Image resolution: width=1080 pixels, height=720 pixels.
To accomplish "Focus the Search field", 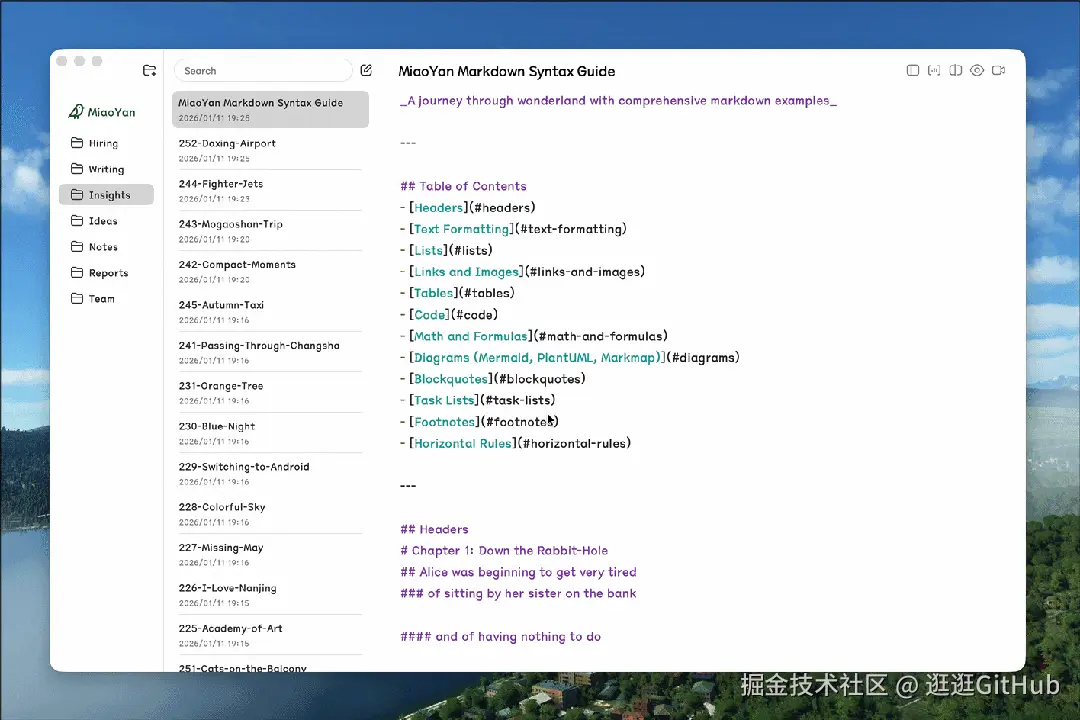I will click(263, 70).
